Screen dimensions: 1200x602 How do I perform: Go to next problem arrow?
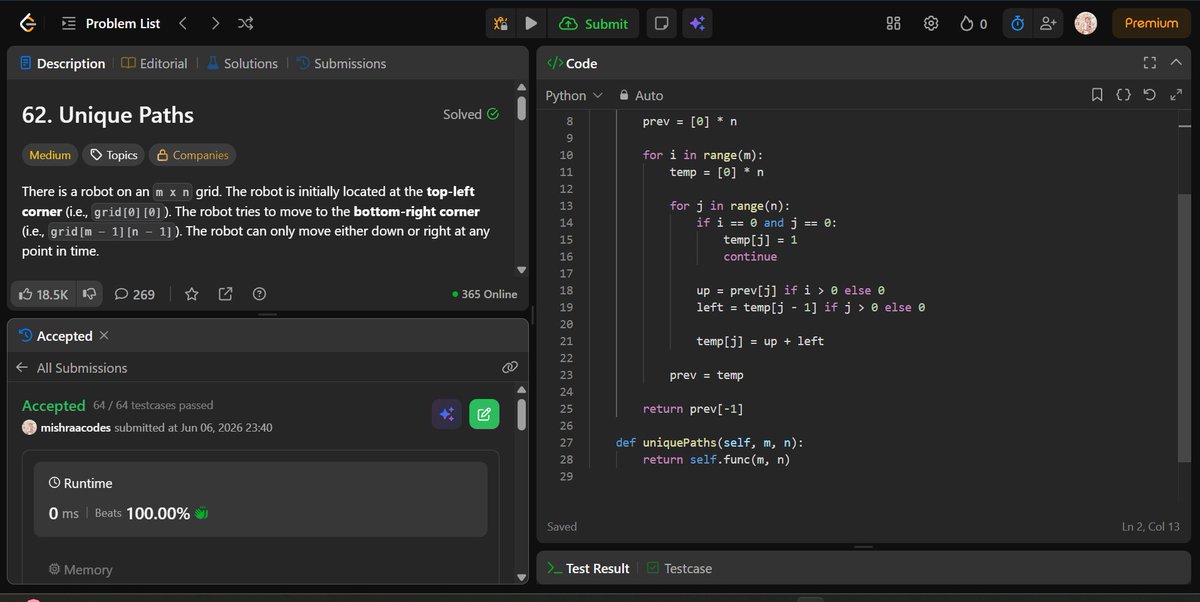click(215, 23)
